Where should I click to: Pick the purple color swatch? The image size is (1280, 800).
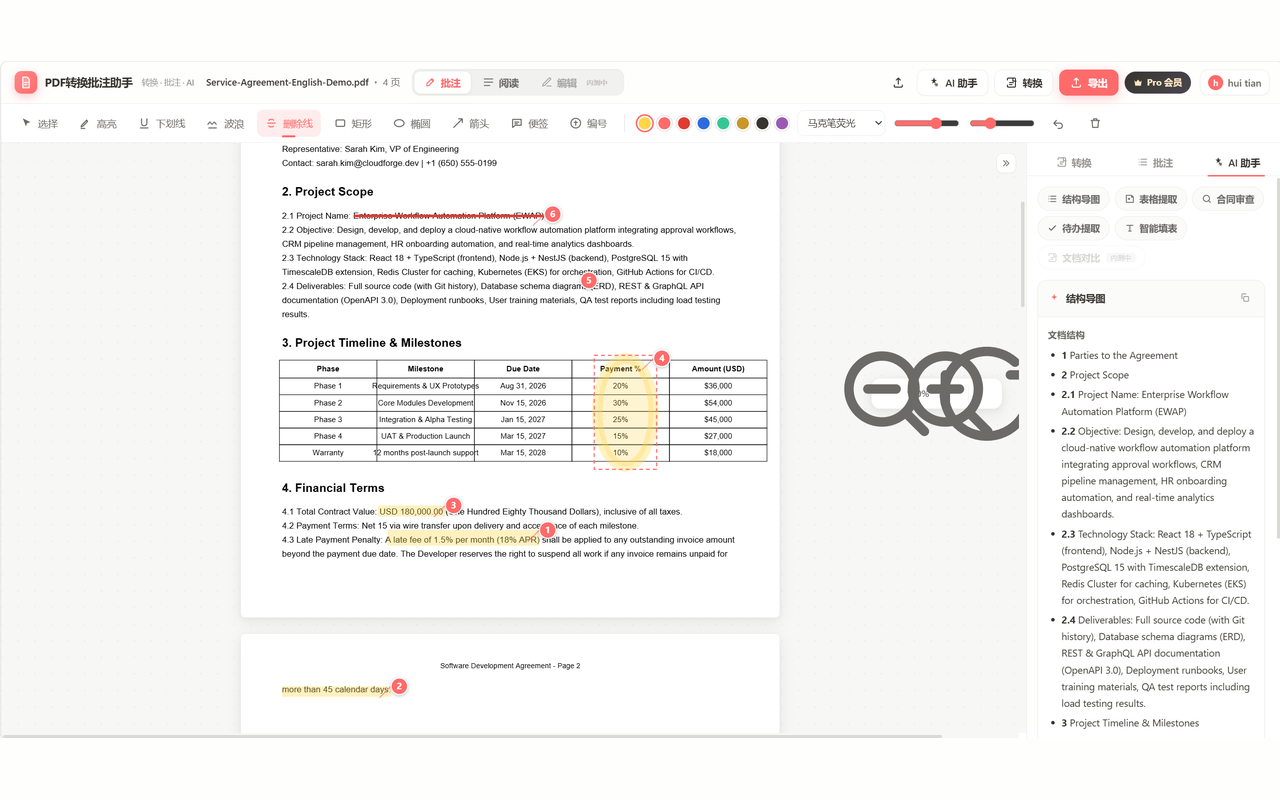tap(782, 123)
